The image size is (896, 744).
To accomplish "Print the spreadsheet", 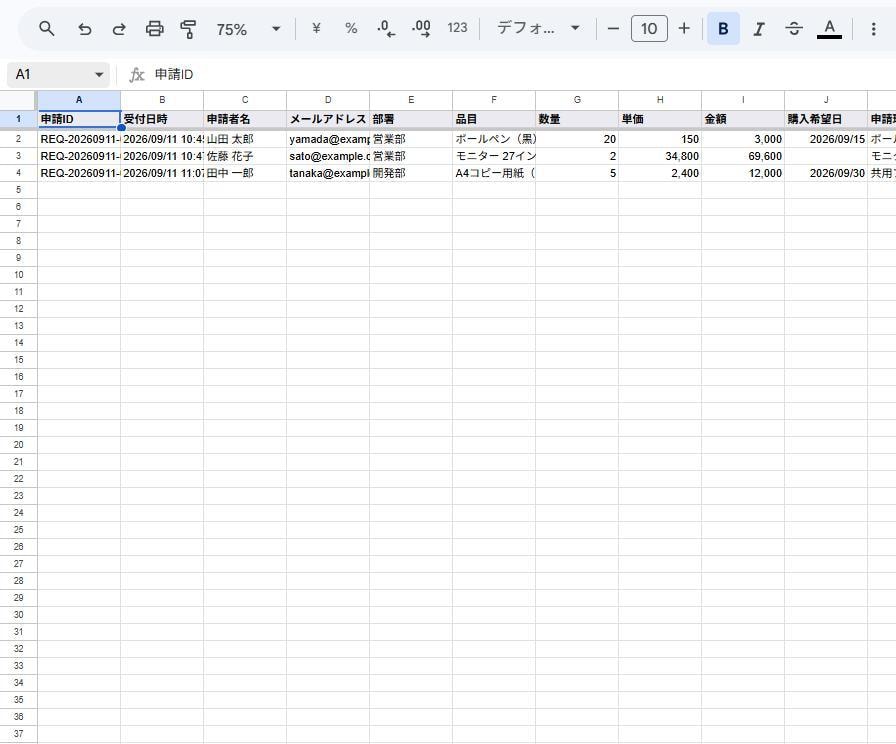I will pyautogui.click(x=154, y=28).
